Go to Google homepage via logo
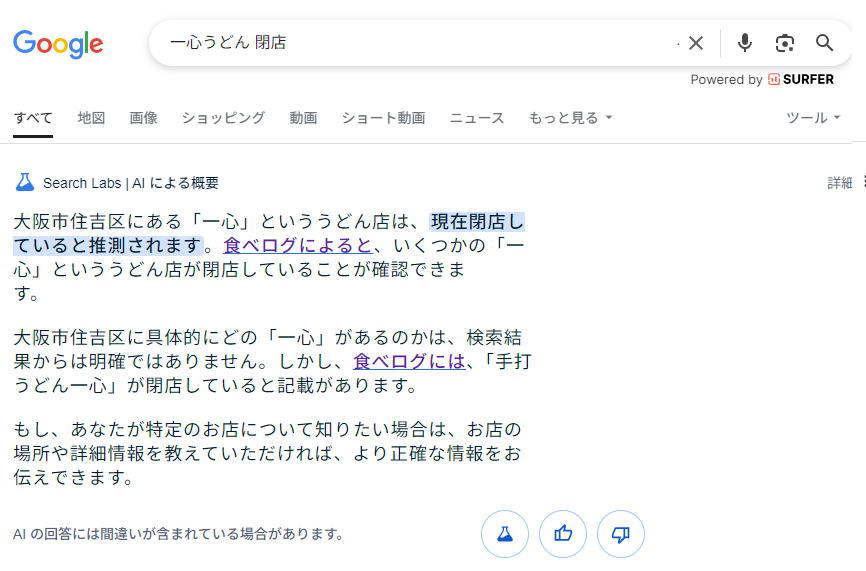866x571 pixels. pyautogui.click(x=58, y=44)
